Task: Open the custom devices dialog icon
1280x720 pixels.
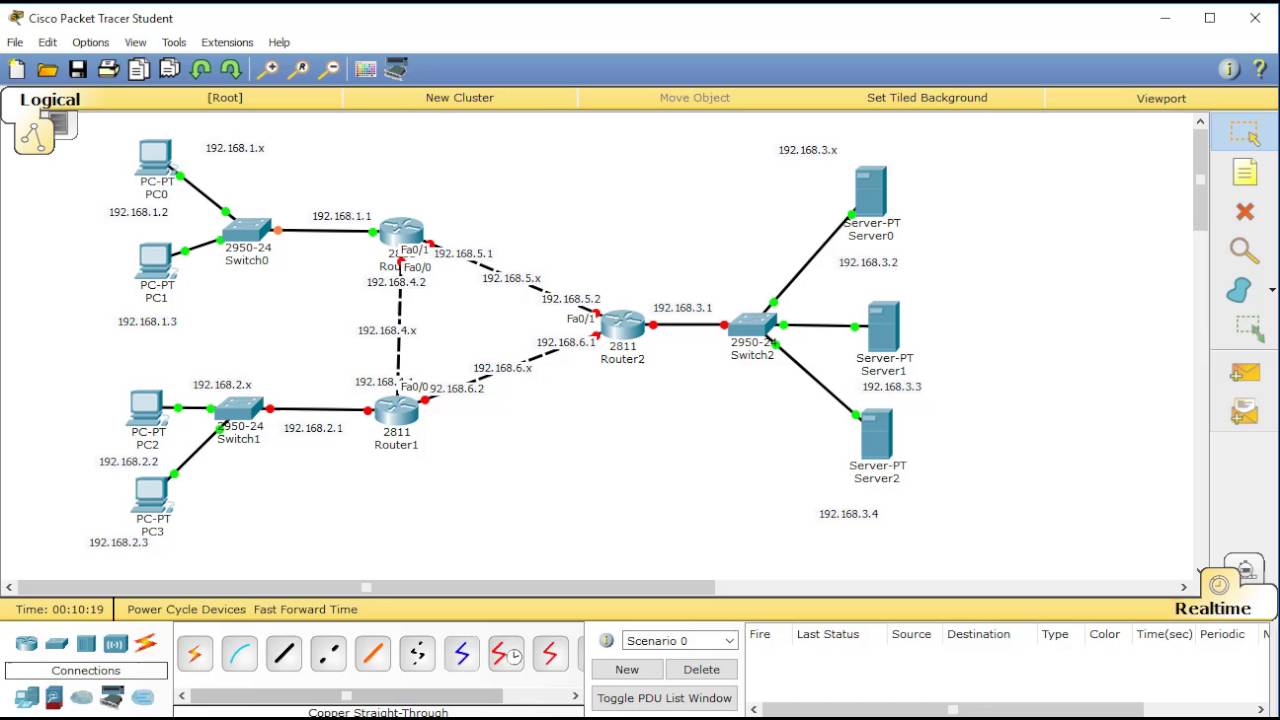Action: tap(396, 69)
